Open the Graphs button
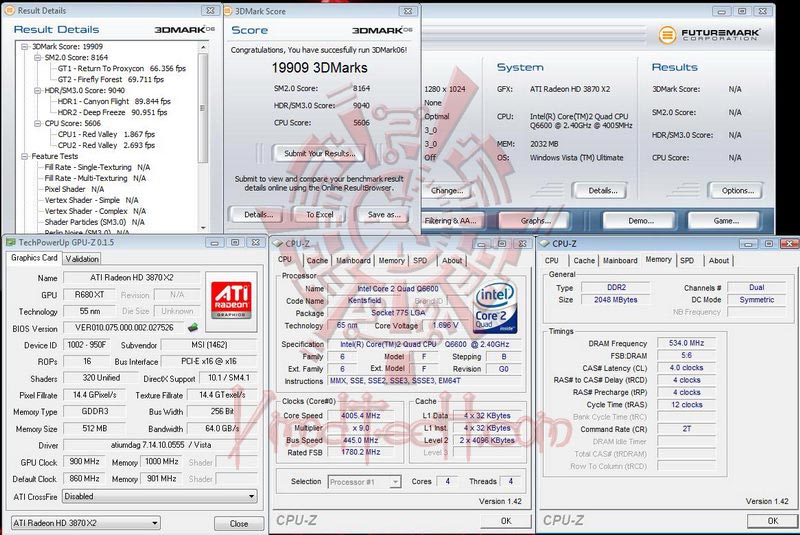 coord(536,221)
